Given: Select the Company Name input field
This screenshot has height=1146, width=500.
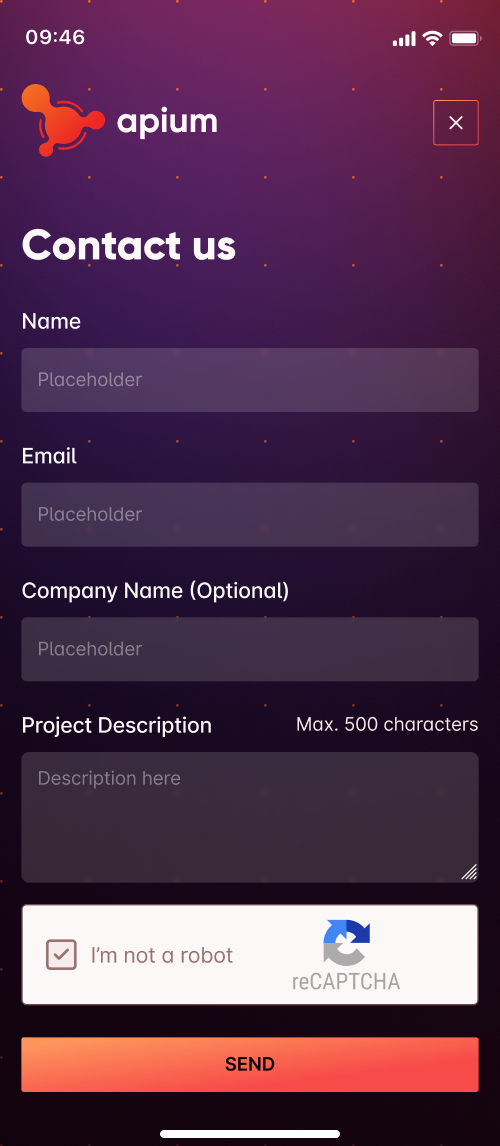Looking at the screenshot, I should 250,649.
